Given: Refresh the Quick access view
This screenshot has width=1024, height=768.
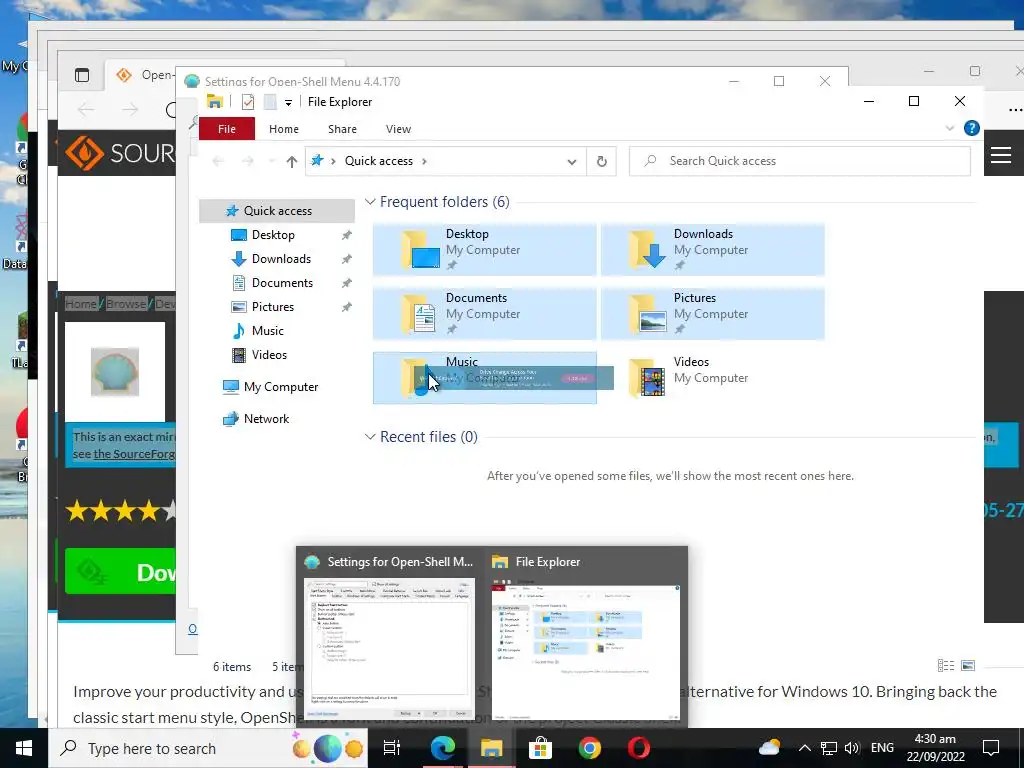Looking at the screenshot, I should pyautogui.click(x=601, y=161).
